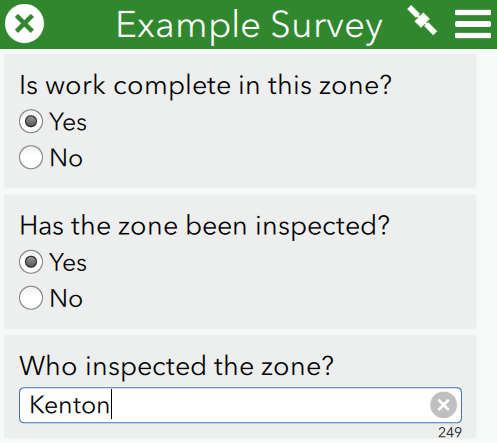Close the survey with the X icon

(24, 24)
